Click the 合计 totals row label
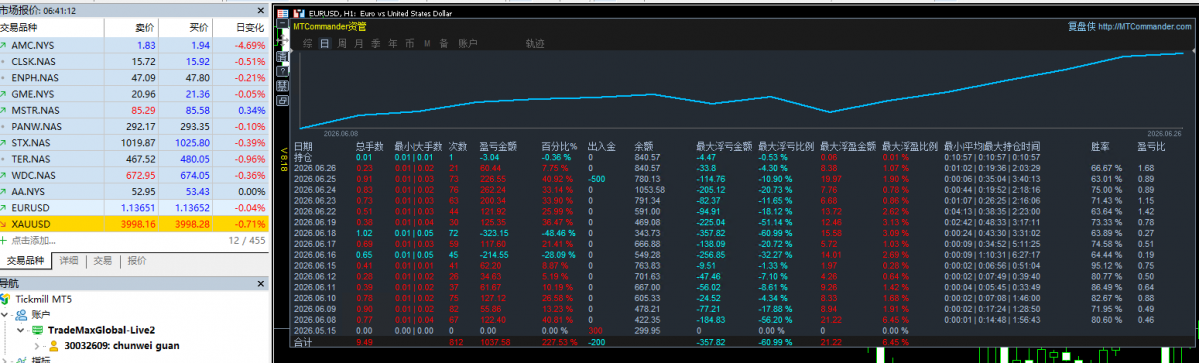Image resolution: width=1199 pixels, height=363 pixels. click(x=304, y=342)
